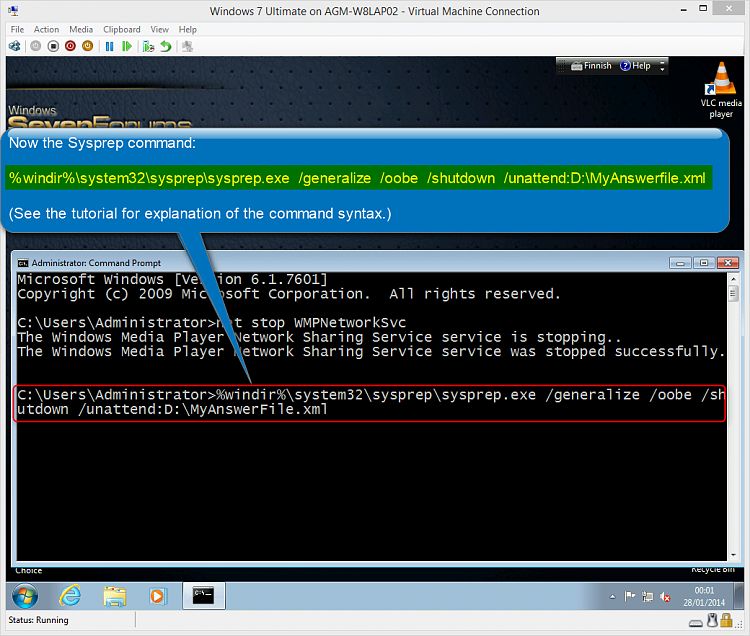
Task: Open the network tray icon
Action: tap(648, 596)
